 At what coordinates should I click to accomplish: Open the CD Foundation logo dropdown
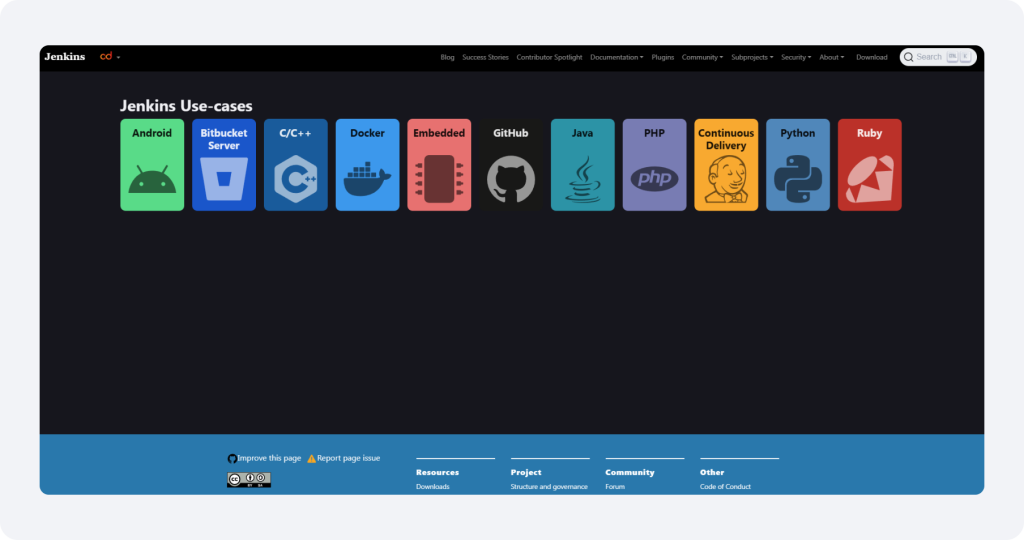(x=110, y=57)
